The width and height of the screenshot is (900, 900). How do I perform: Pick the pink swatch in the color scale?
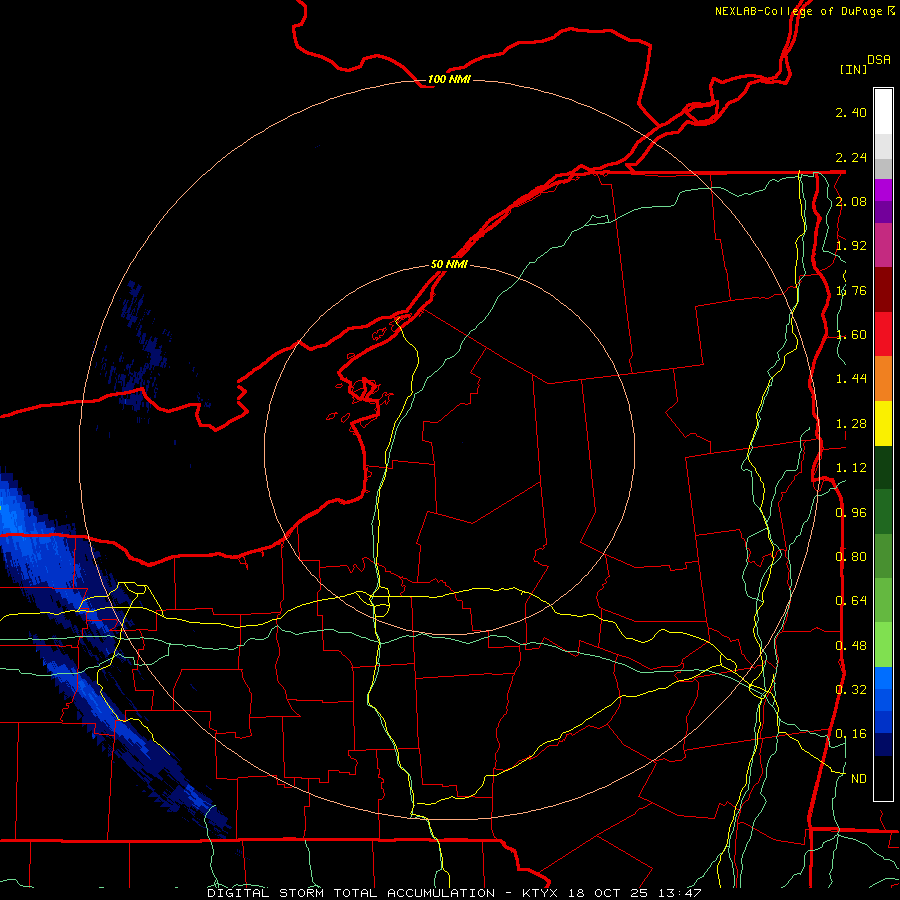coord(883,245)
